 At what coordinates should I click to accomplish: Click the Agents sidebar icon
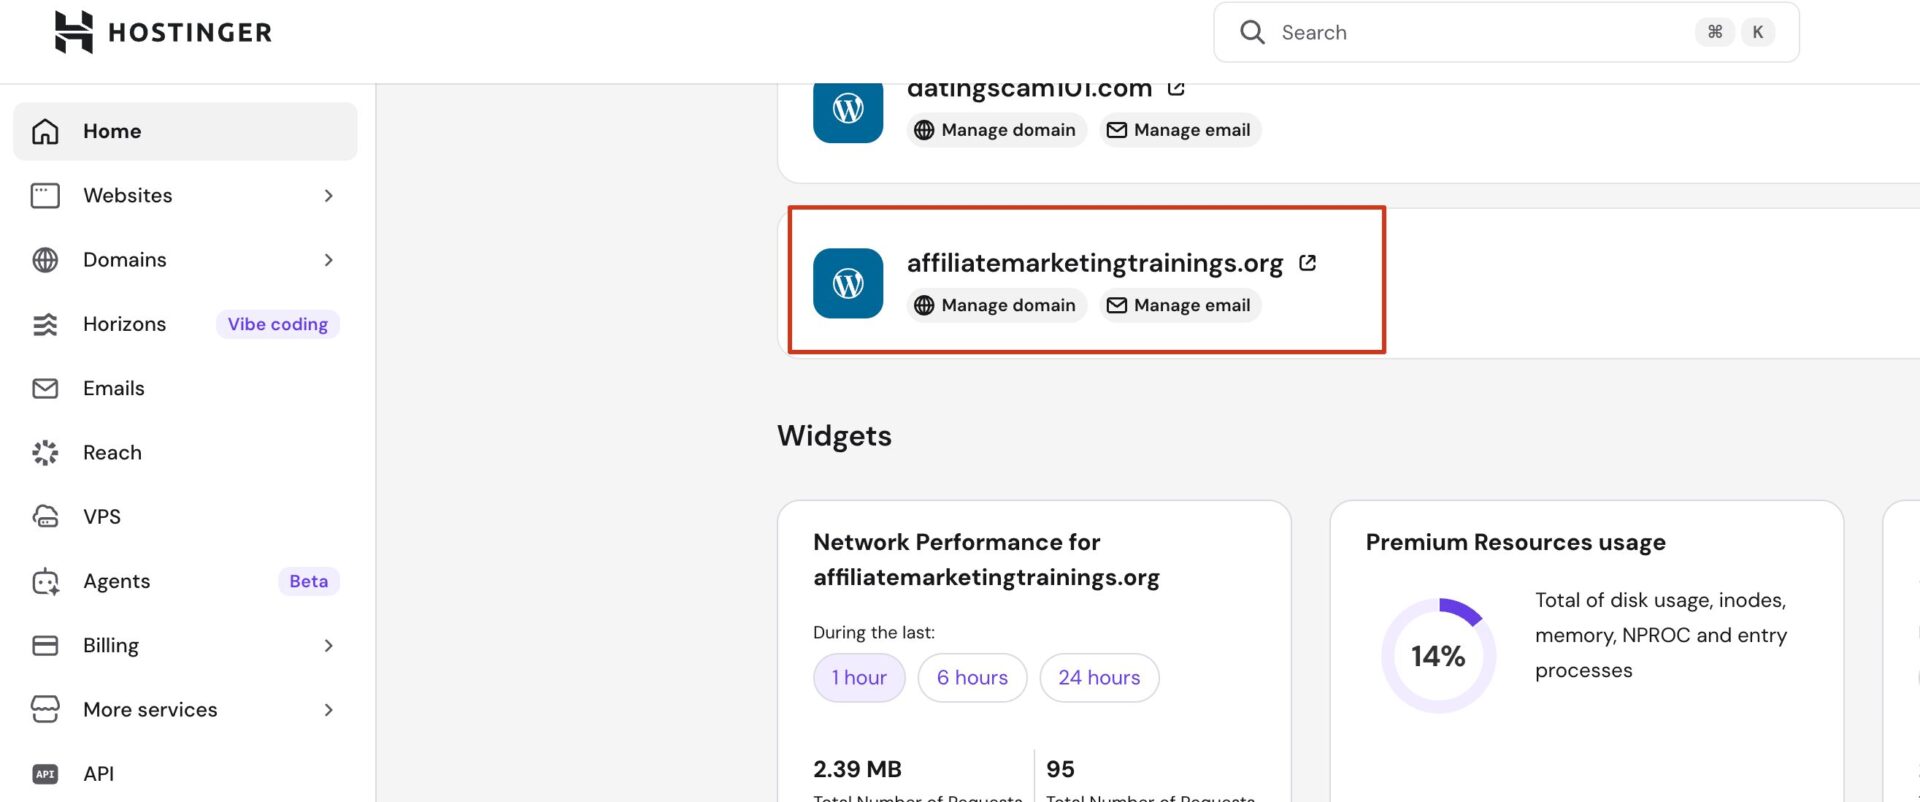click(x=45, y=581)
